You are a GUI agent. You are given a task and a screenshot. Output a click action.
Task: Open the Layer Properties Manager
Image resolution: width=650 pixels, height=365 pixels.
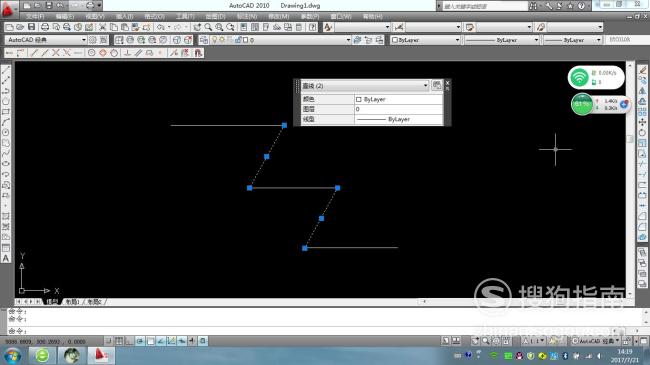coord(204,40)
